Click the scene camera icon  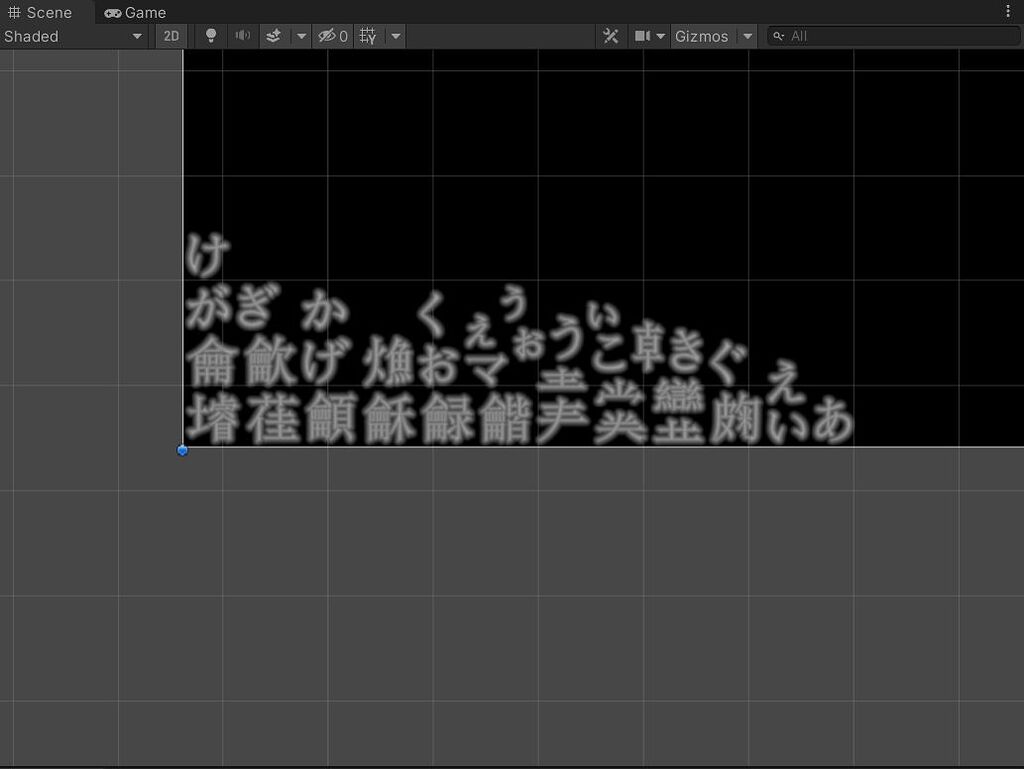point(641,36)
